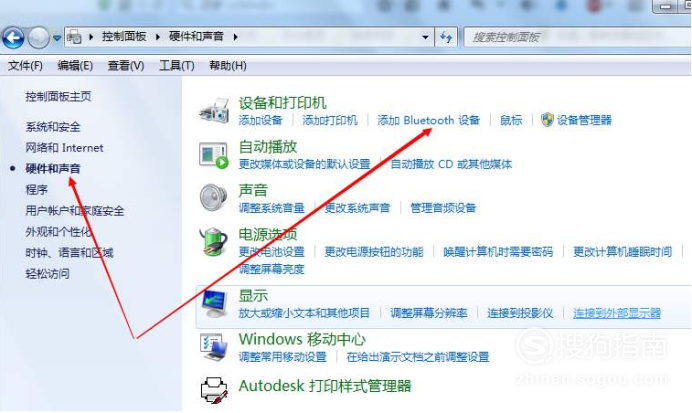The image size is (692, 413).
Task: Open 调整屏幕分辨率 link
Action: point(429,313)
